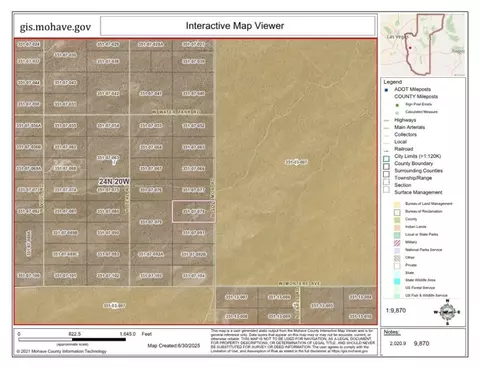Image resolution: width=480 pixels, height=369 pixels.
Task: Click the Local or State Parks teal swatch
Action: point(397,235)
